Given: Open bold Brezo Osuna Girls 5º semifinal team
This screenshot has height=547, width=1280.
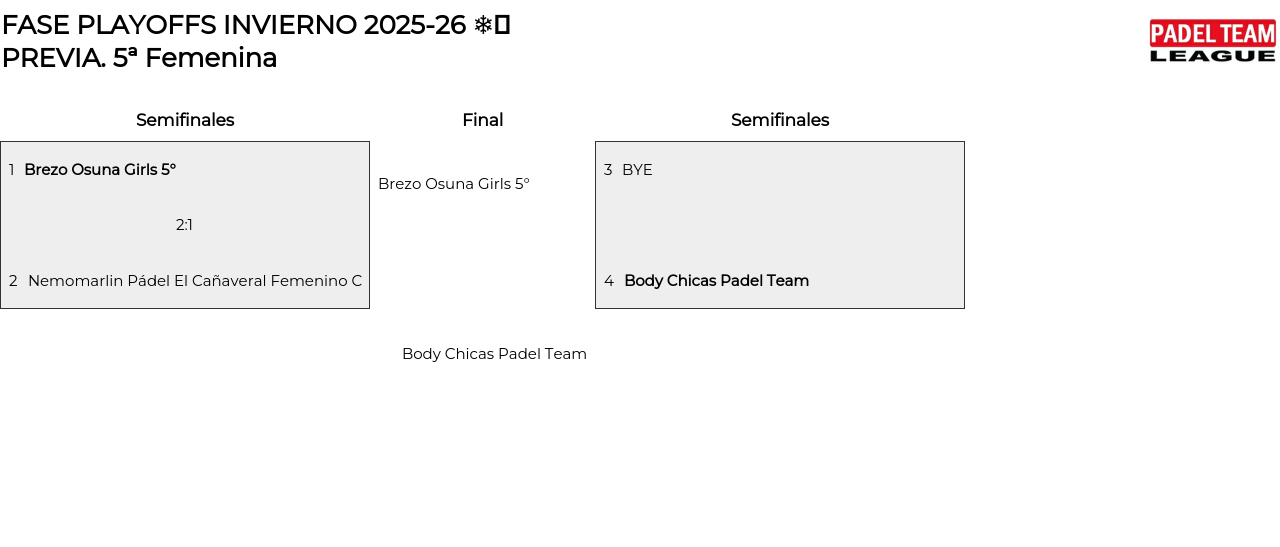Looking at the screenshot, I should coord(100,170).
